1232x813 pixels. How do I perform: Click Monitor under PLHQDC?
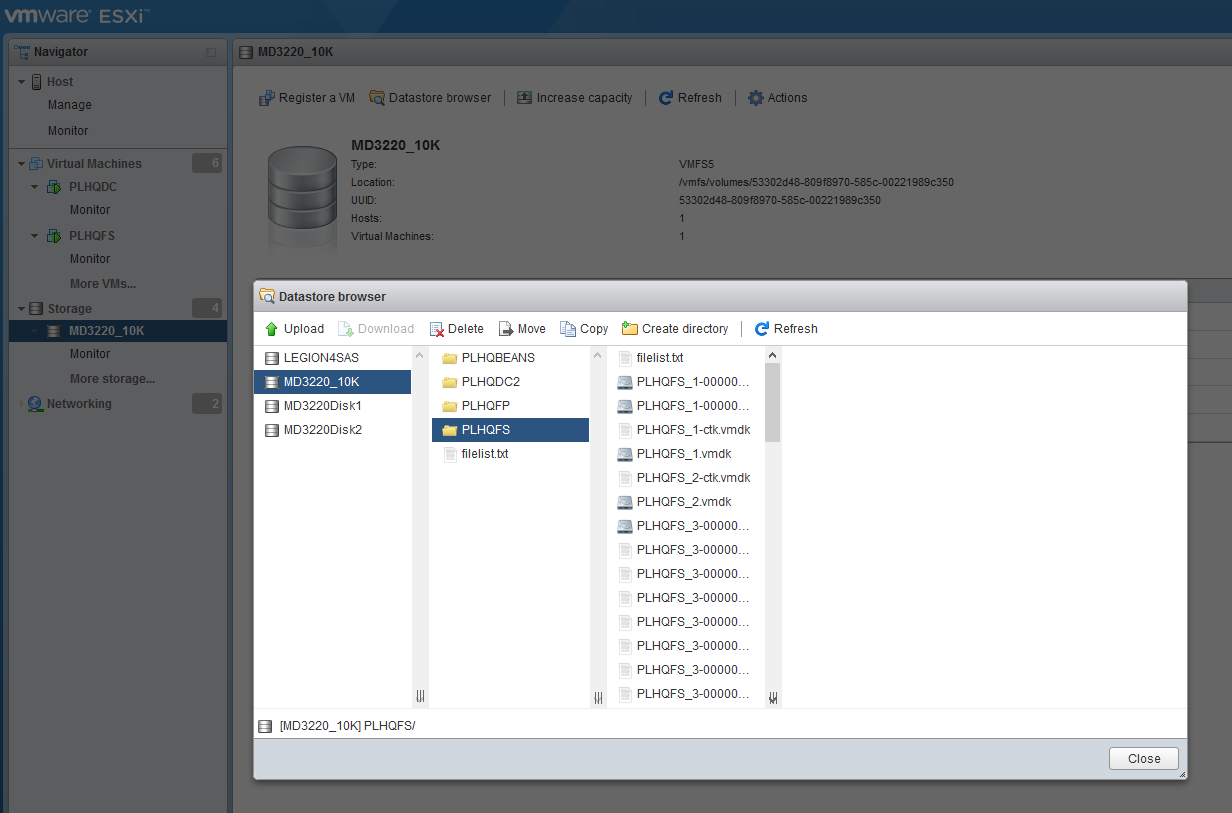90,210
